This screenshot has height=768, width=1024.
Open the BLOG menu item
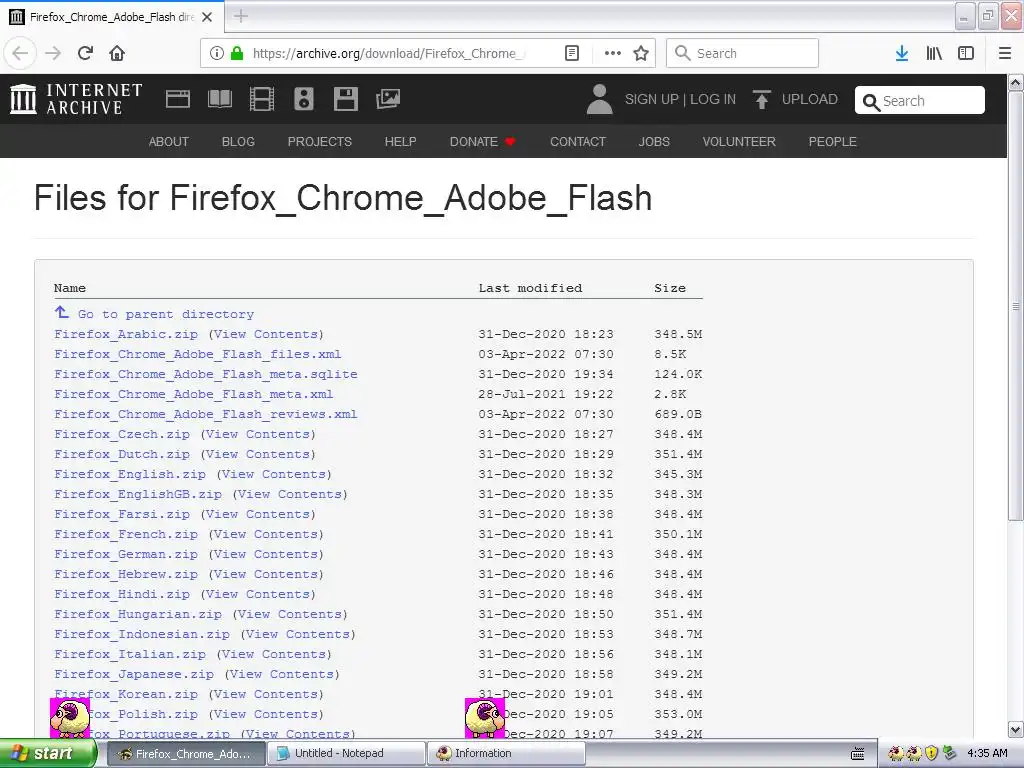[x=238, y=142]
